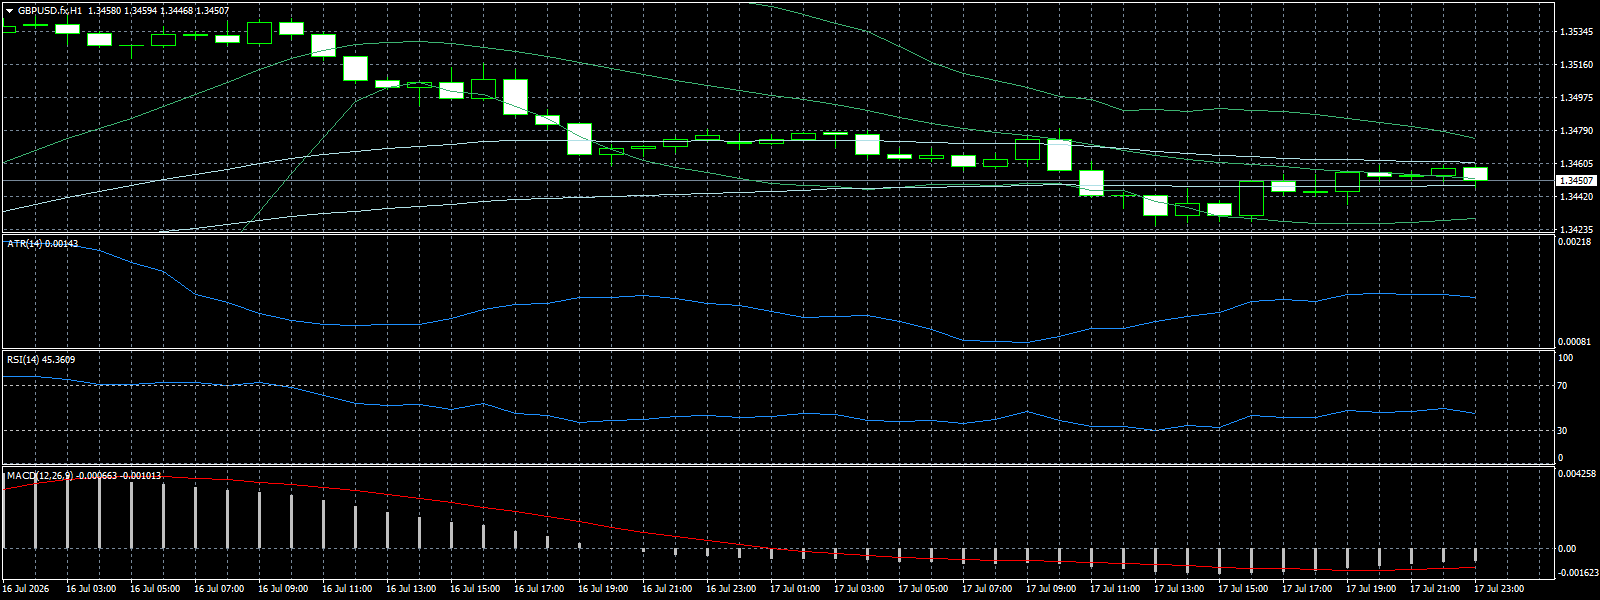Click the 16 Jul 03:00 time label

[91, 589]
